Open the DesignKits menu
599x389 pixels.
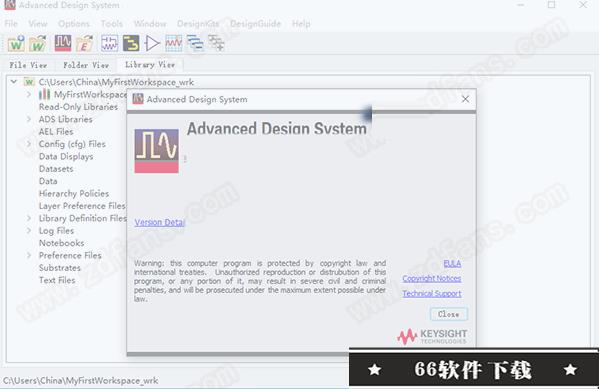(198, 24)
